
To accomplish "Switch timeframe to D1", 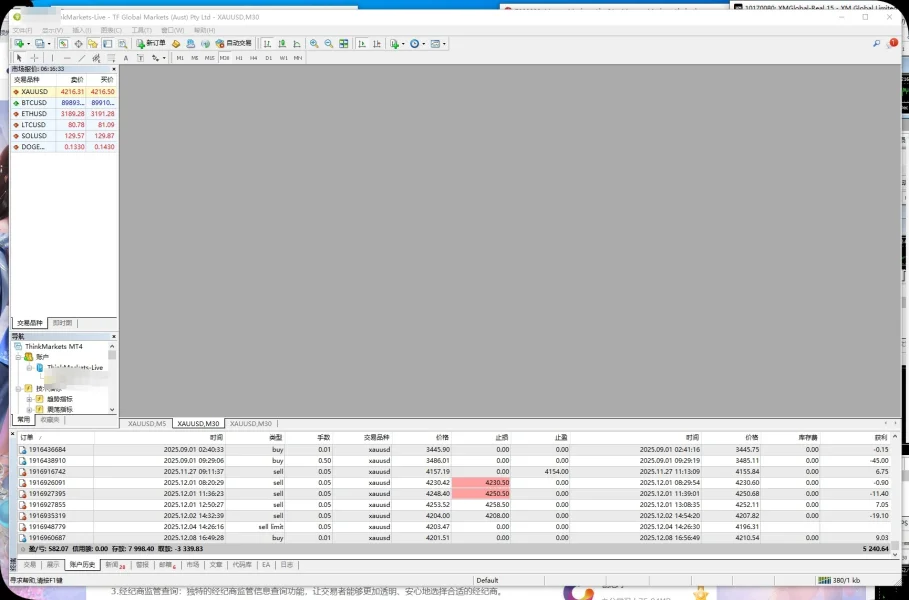I will pos(268,58).
